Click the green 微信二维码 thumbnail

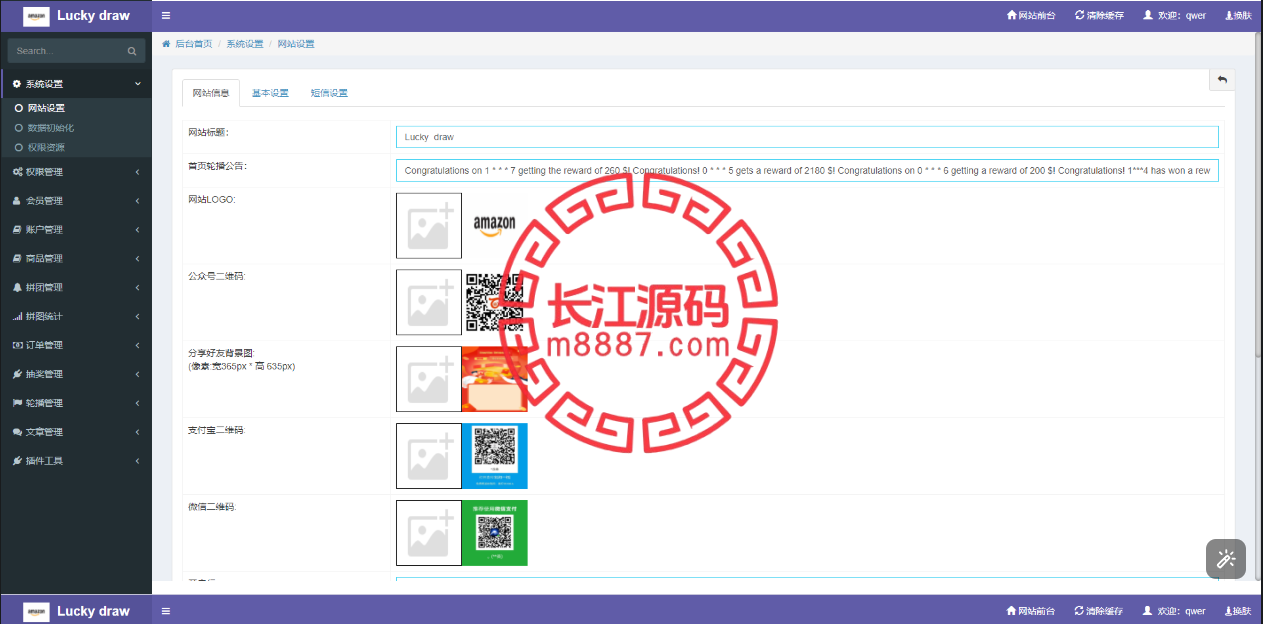(494, 533)
